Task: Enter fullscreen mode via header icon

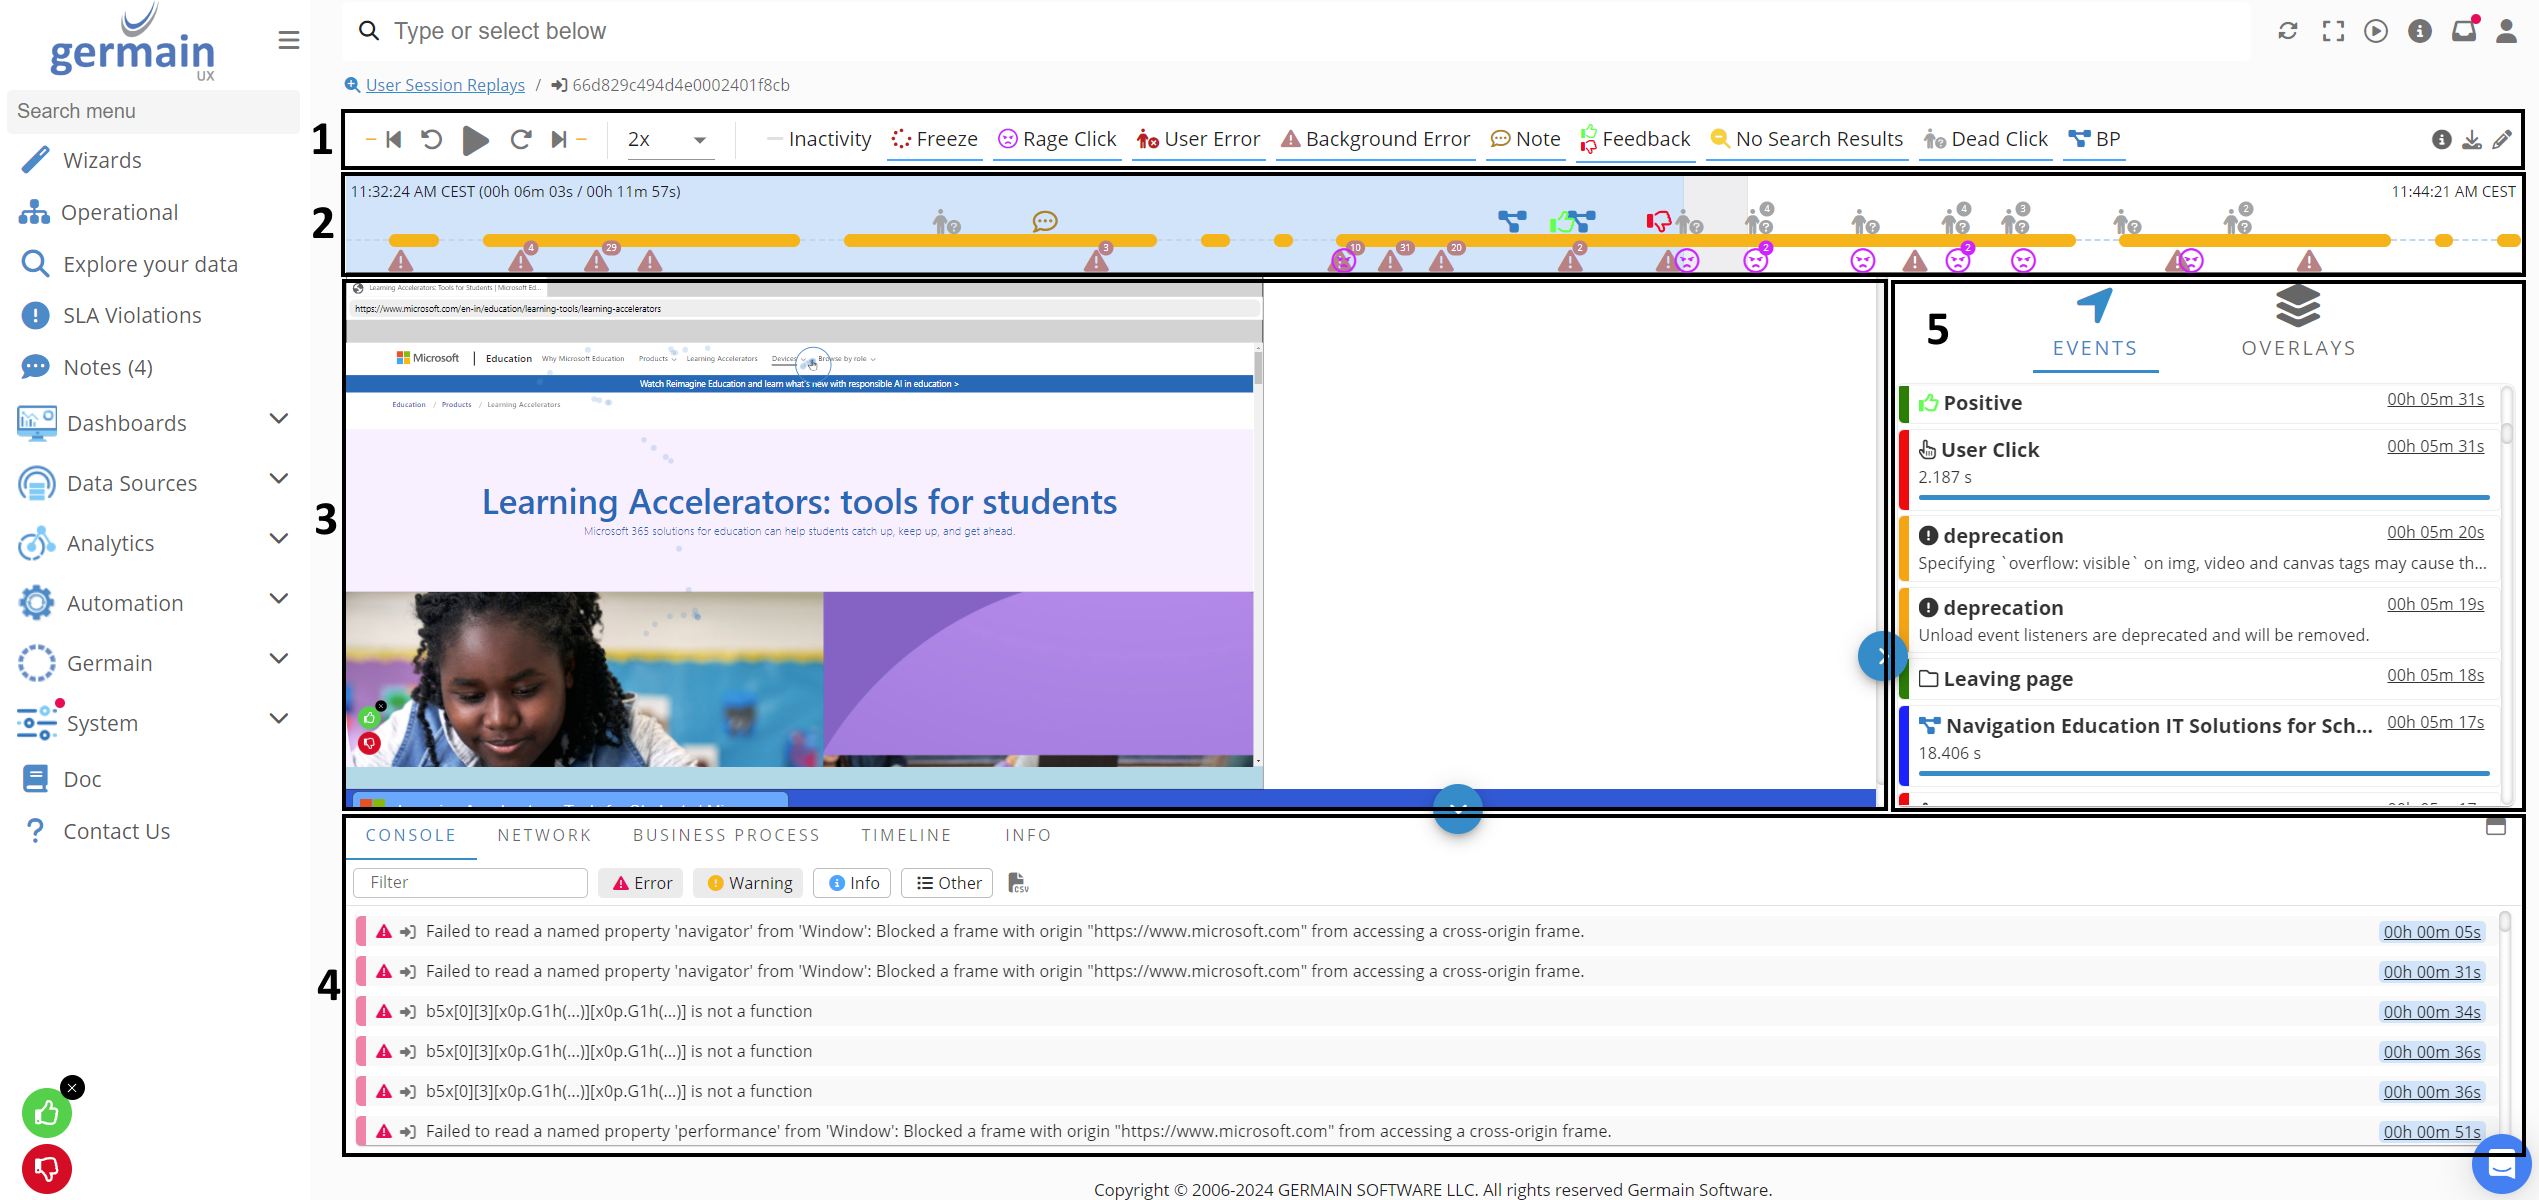Action: click(2333, 31)
